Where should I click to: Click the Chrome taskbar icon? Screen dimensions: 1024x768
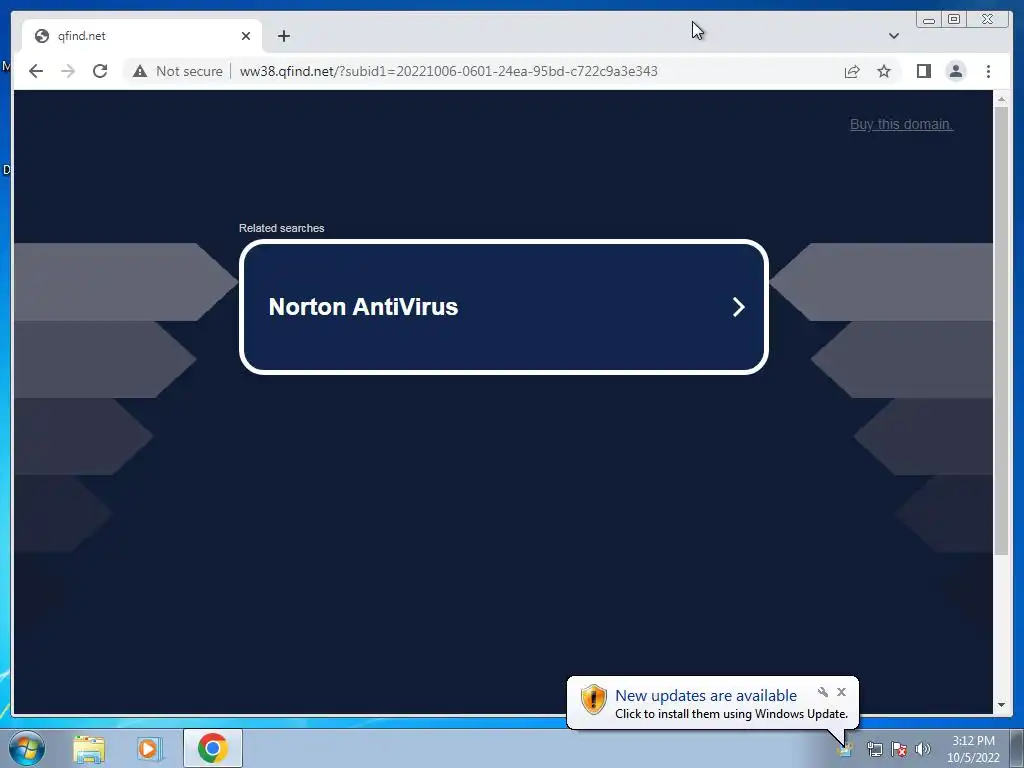coord(212,748)
